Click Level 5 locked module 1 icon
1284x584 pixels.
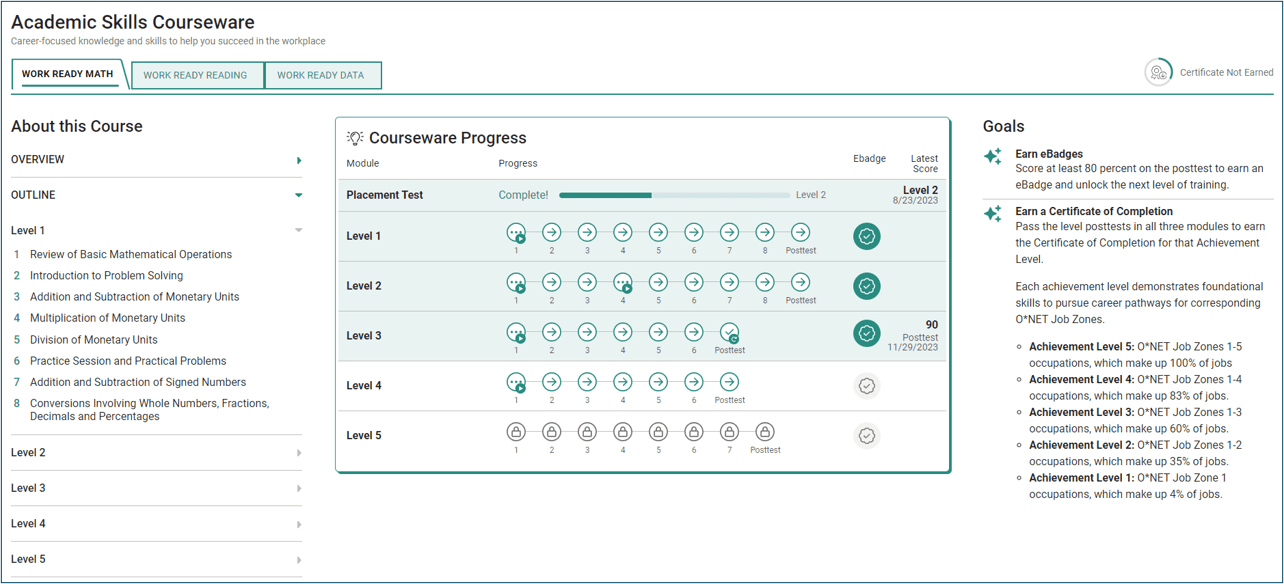click(516, 432)
